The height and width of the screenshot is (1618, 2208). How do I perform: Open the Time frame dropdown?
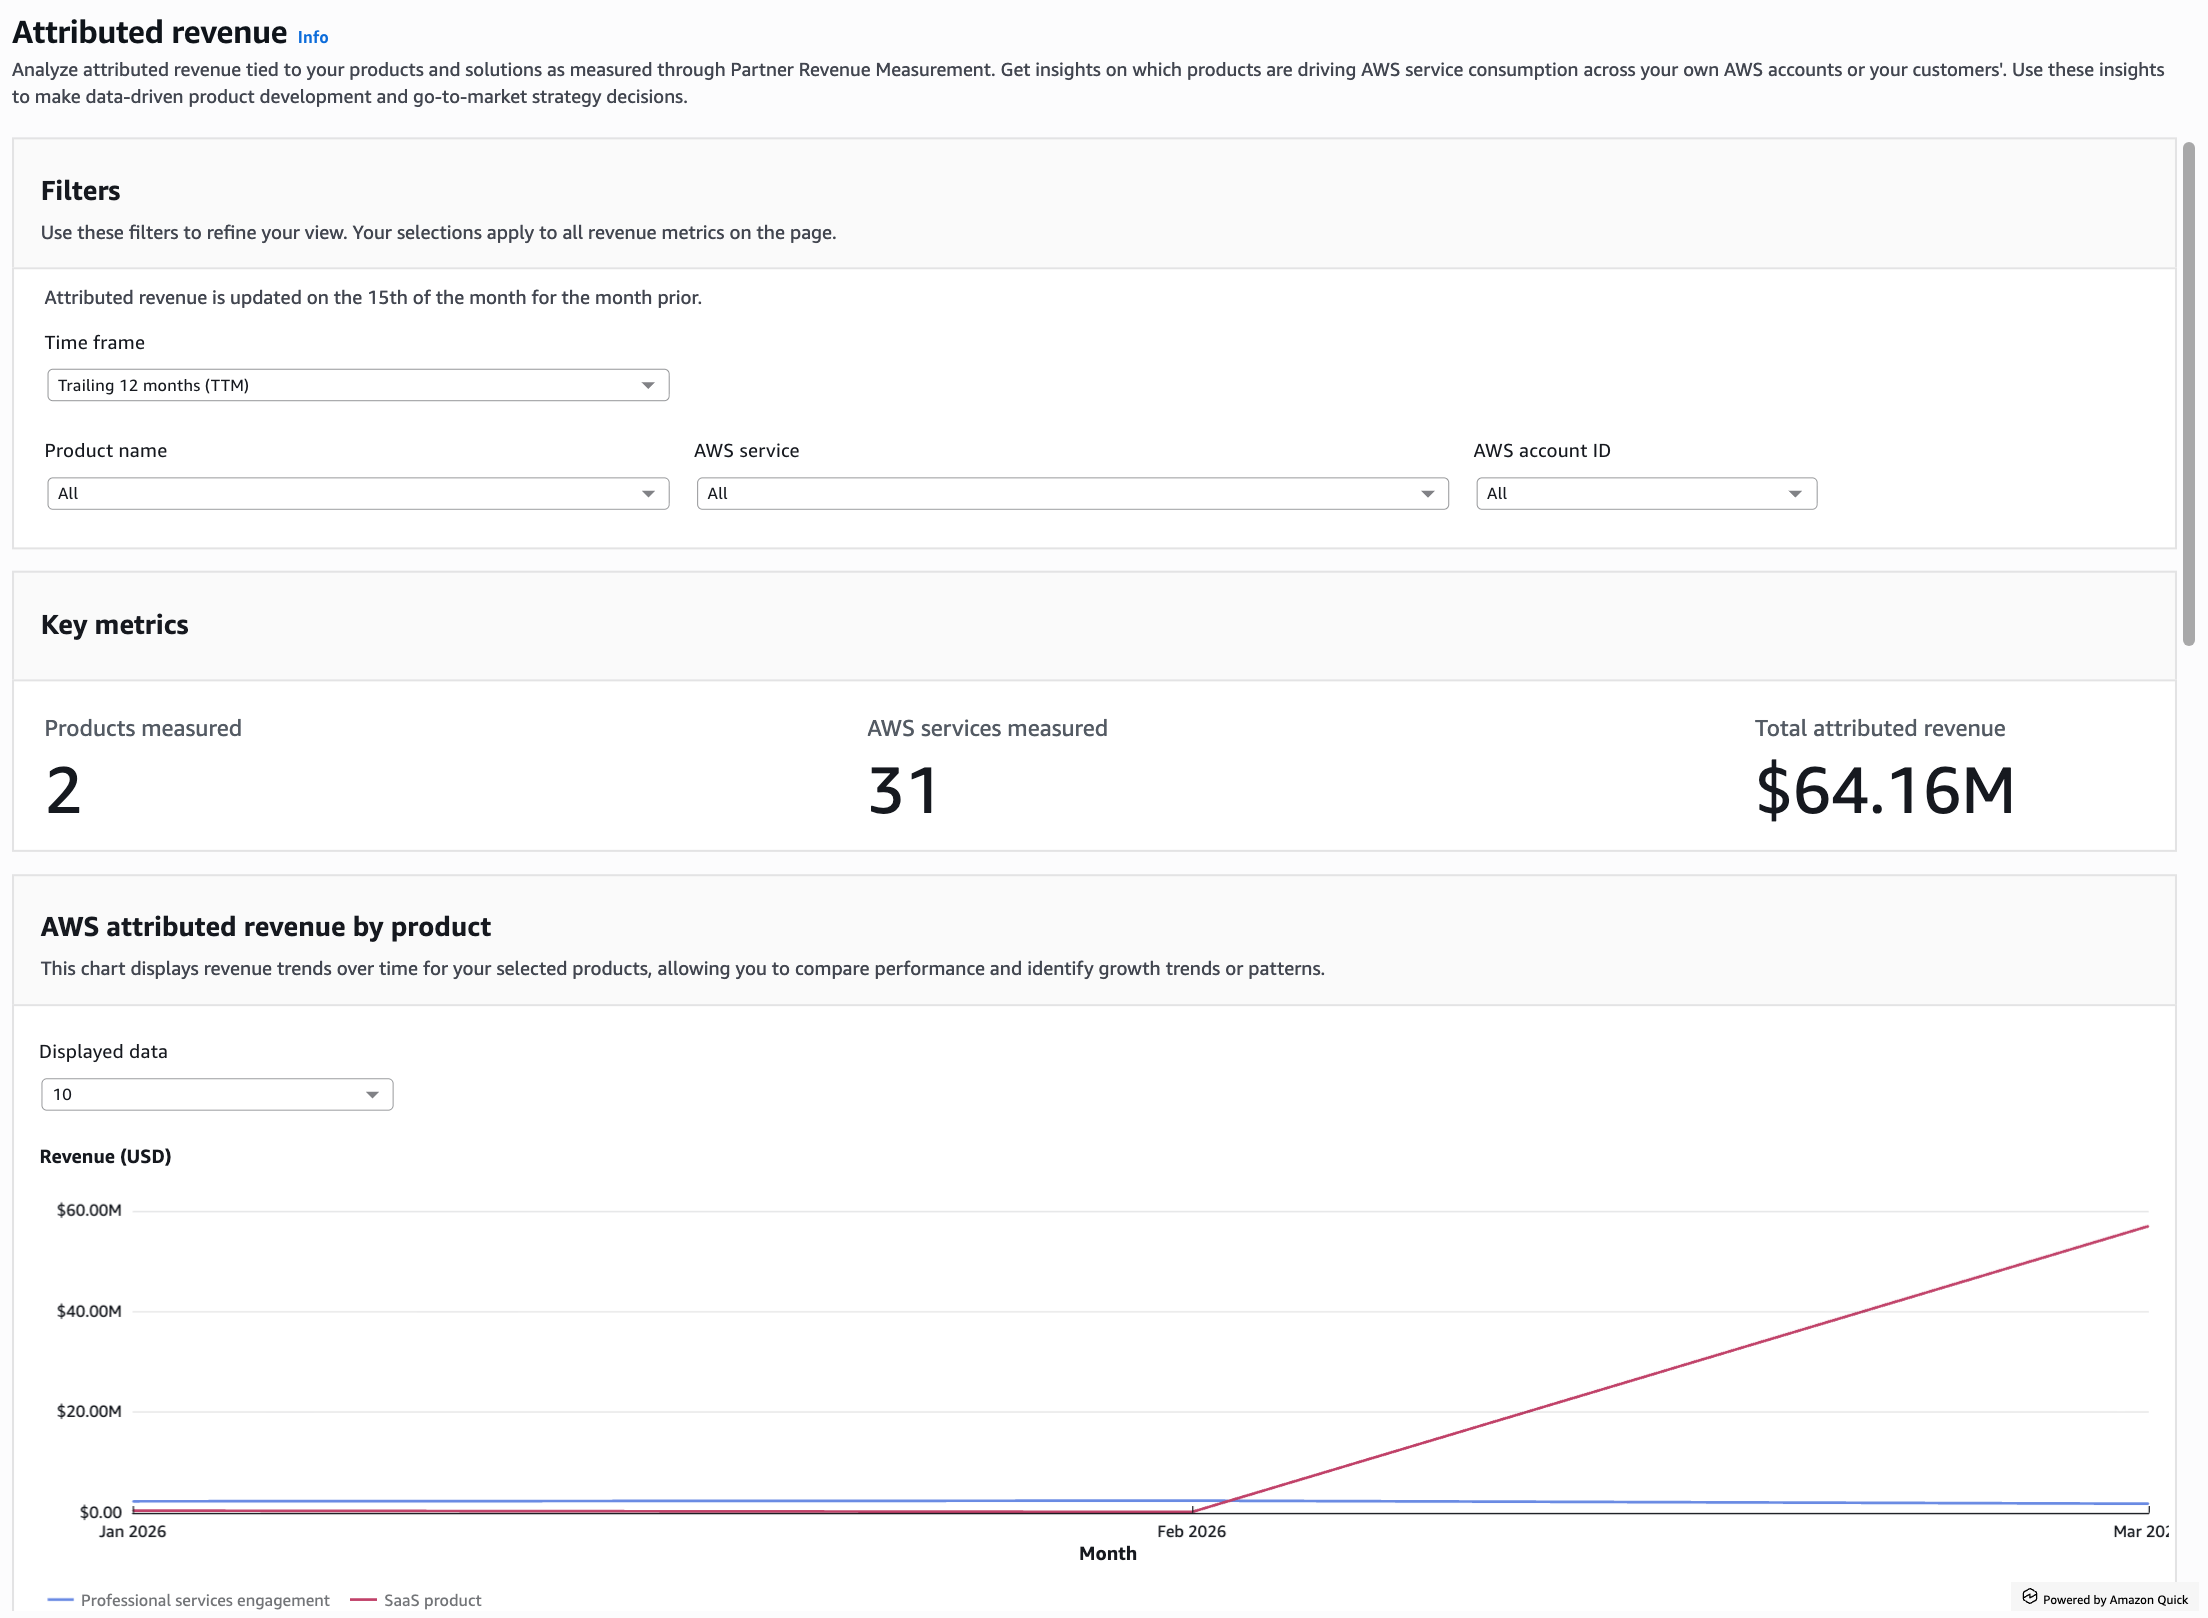point(357,385)
